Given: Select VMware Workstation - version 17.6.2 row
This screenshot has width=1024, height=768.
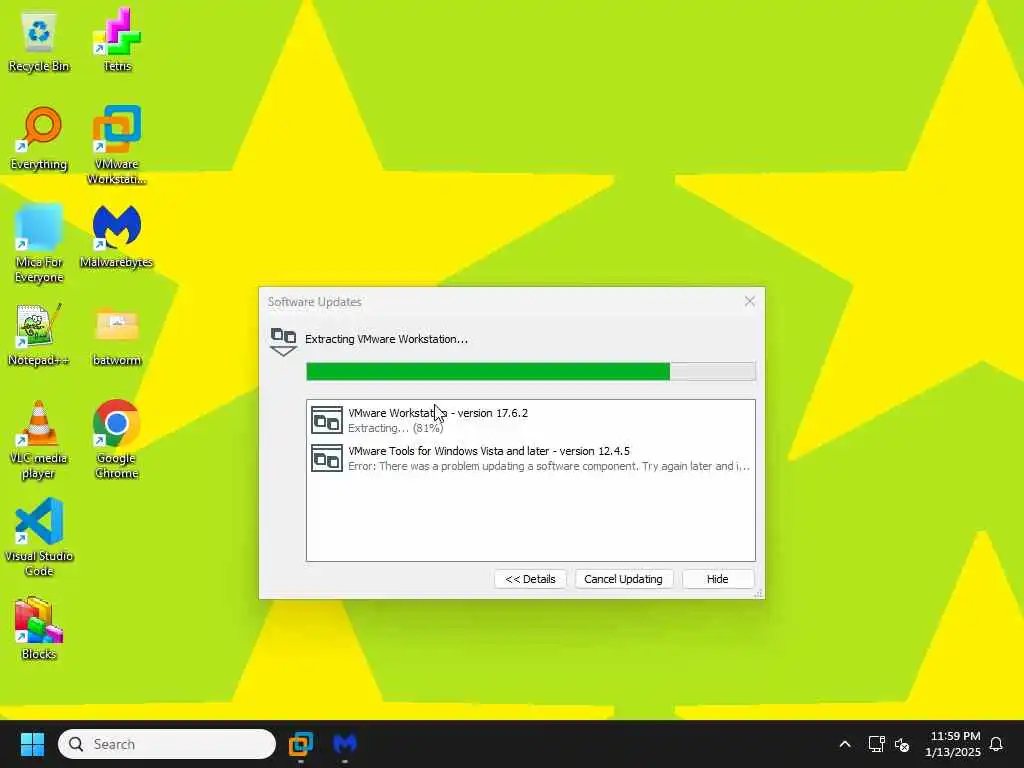Looking at the screenshot, I should coord(531,420).
